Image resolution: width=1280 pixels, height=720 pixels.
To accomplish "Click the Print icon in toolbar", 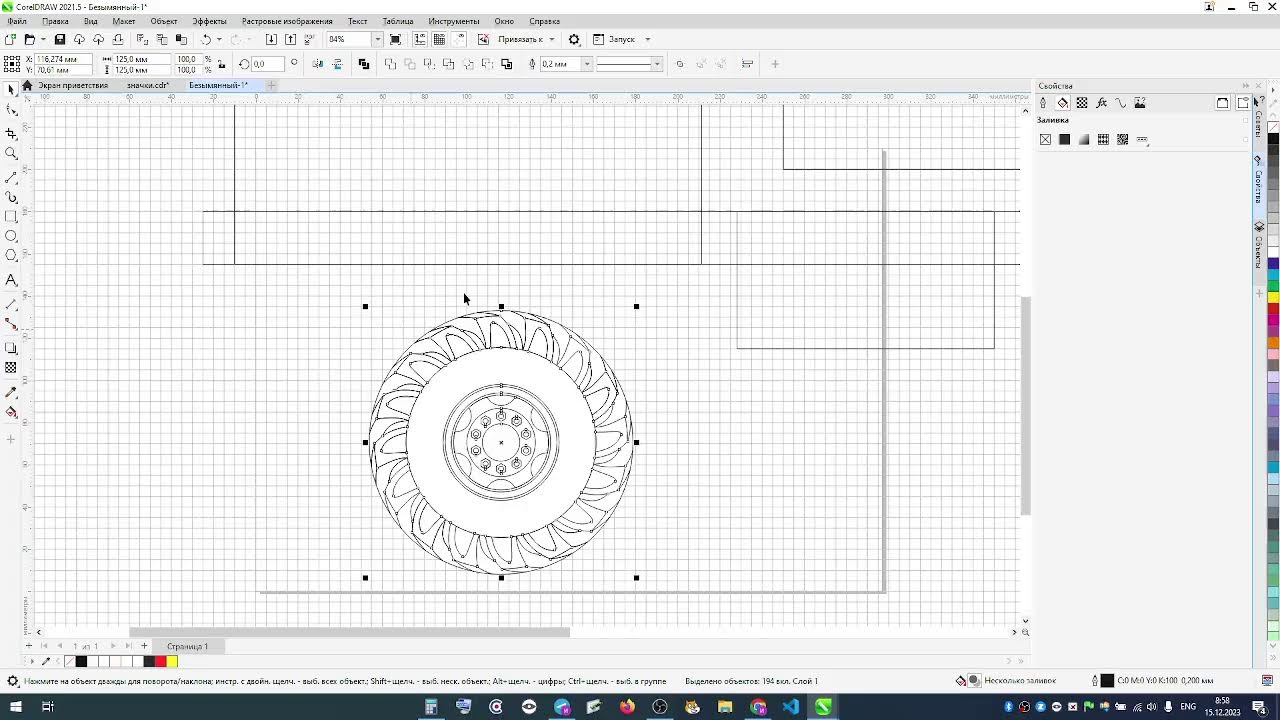I will pos(118,39).
